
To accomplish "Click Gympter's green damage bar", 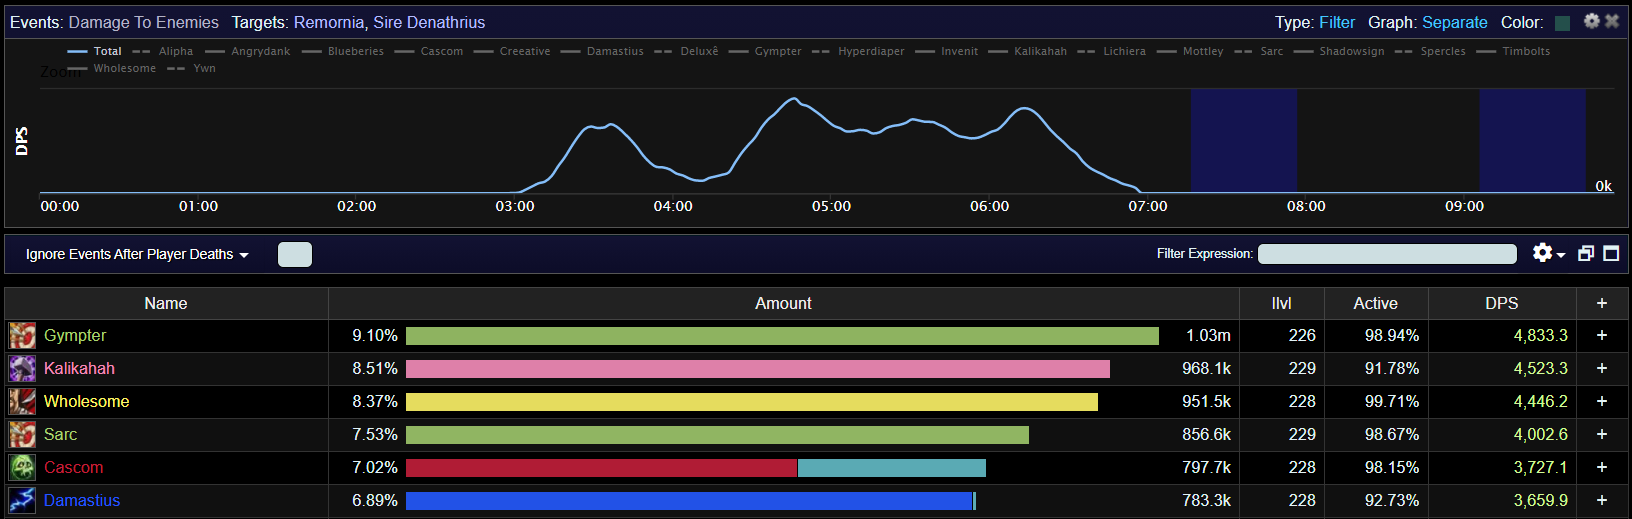I will (782, 336).
